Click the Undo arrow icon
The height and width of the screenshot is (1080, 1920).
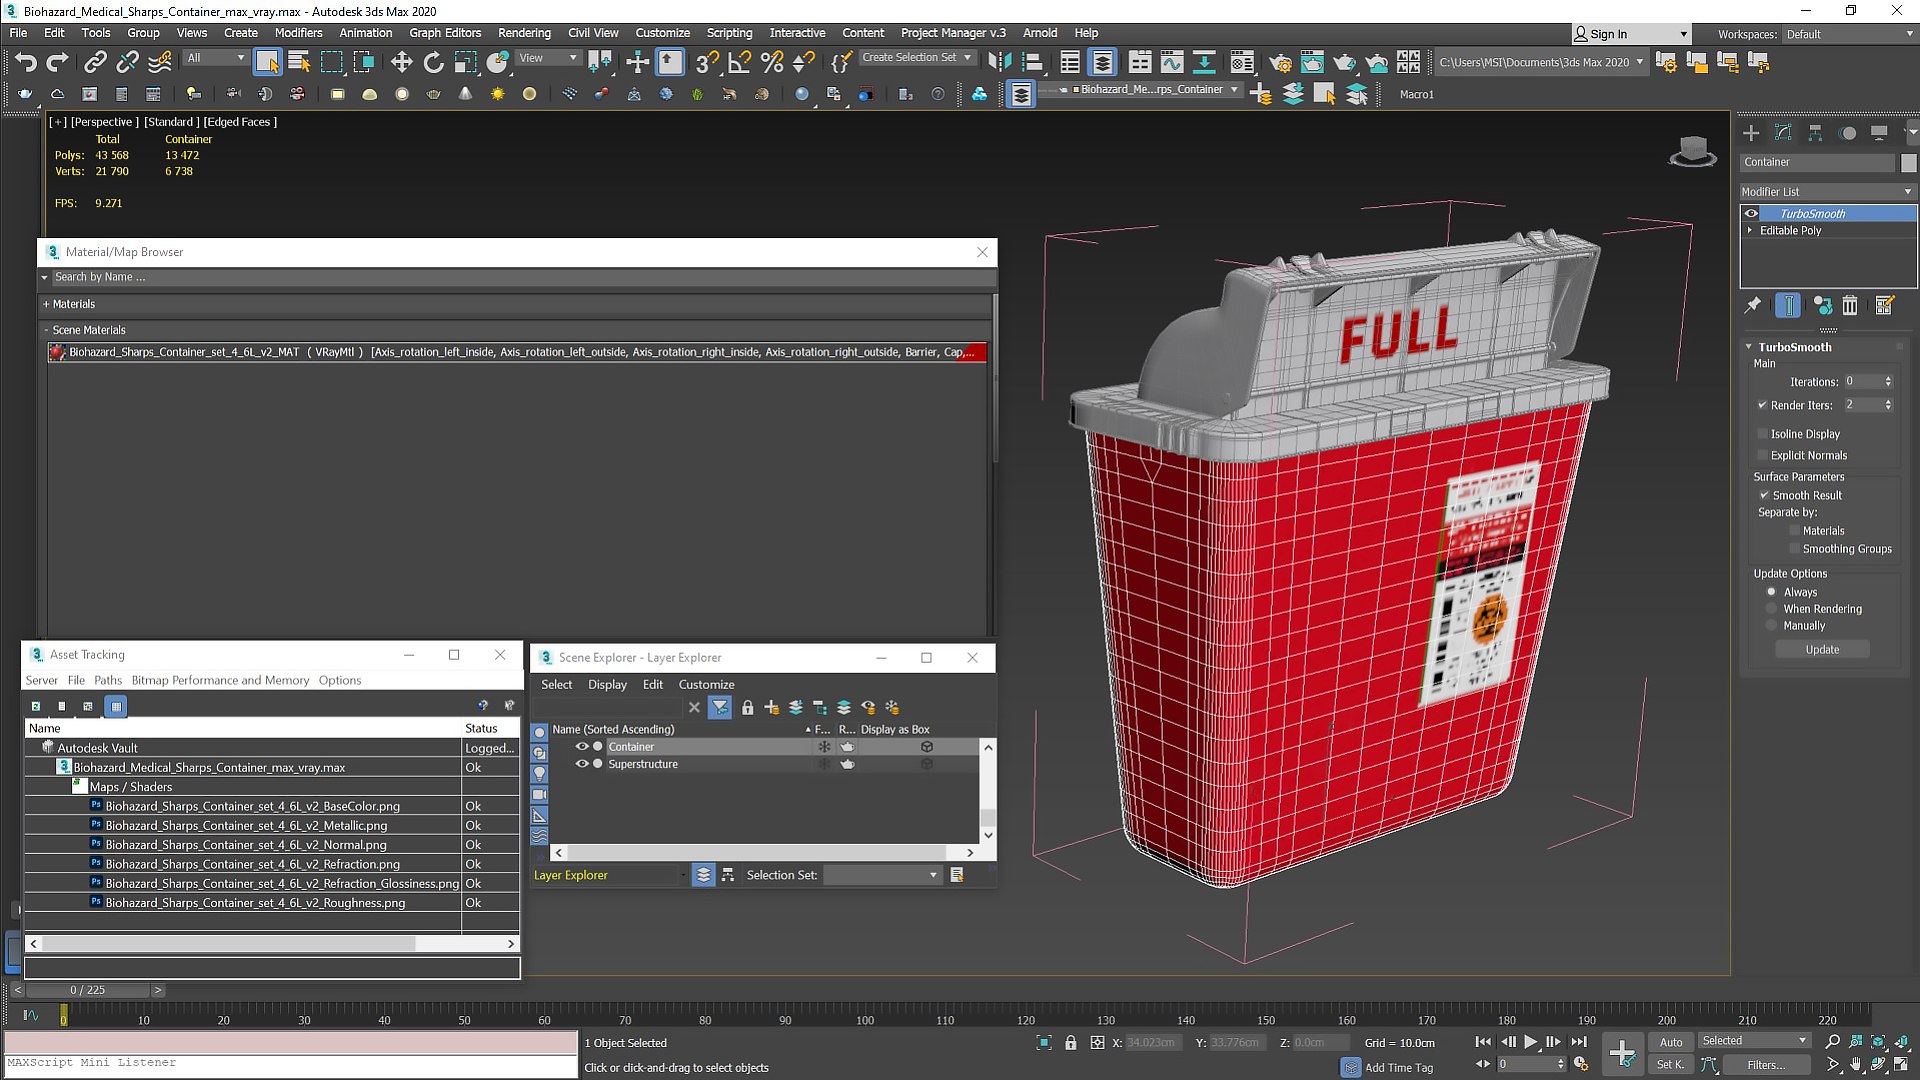click(25, 62)
